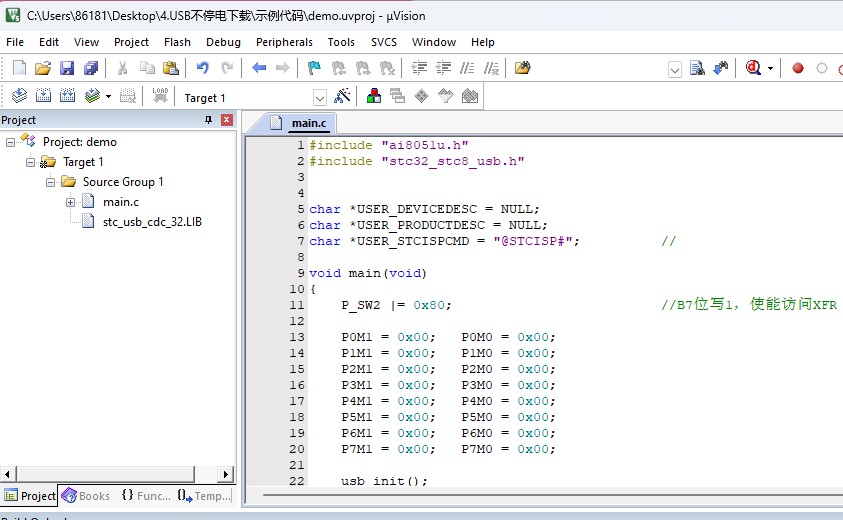Screen dimensions: 843x520
Task: Open the Project menu
Action: coord(131,42)
